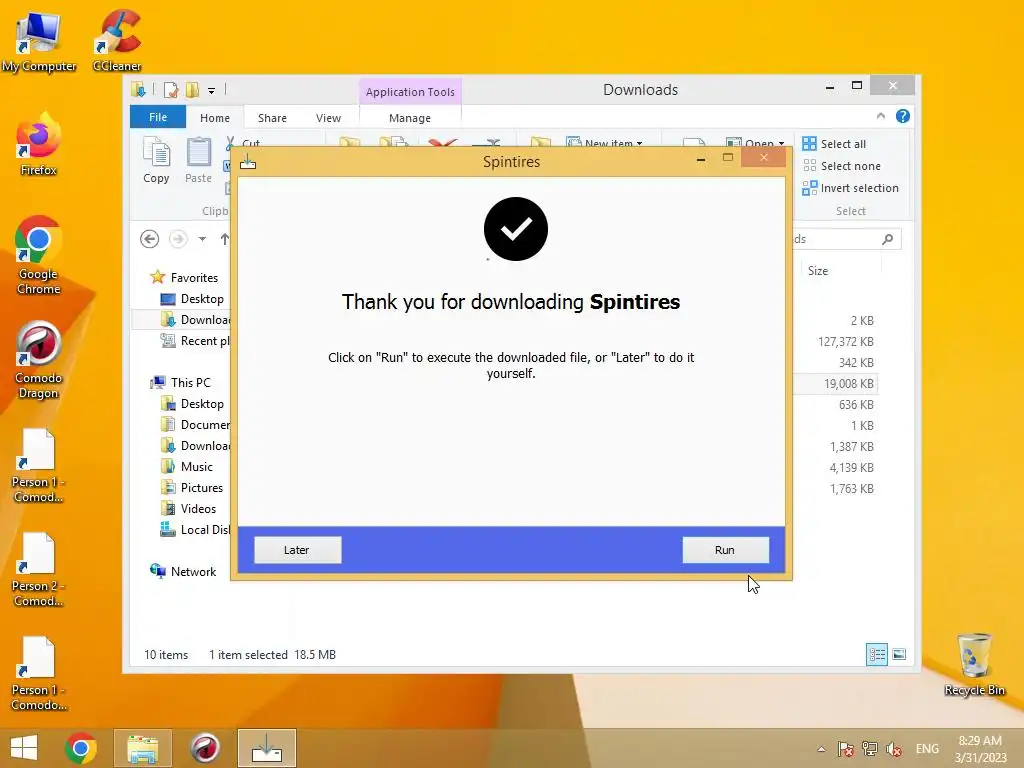Click ENG language indicator

[x=927, y=749]
